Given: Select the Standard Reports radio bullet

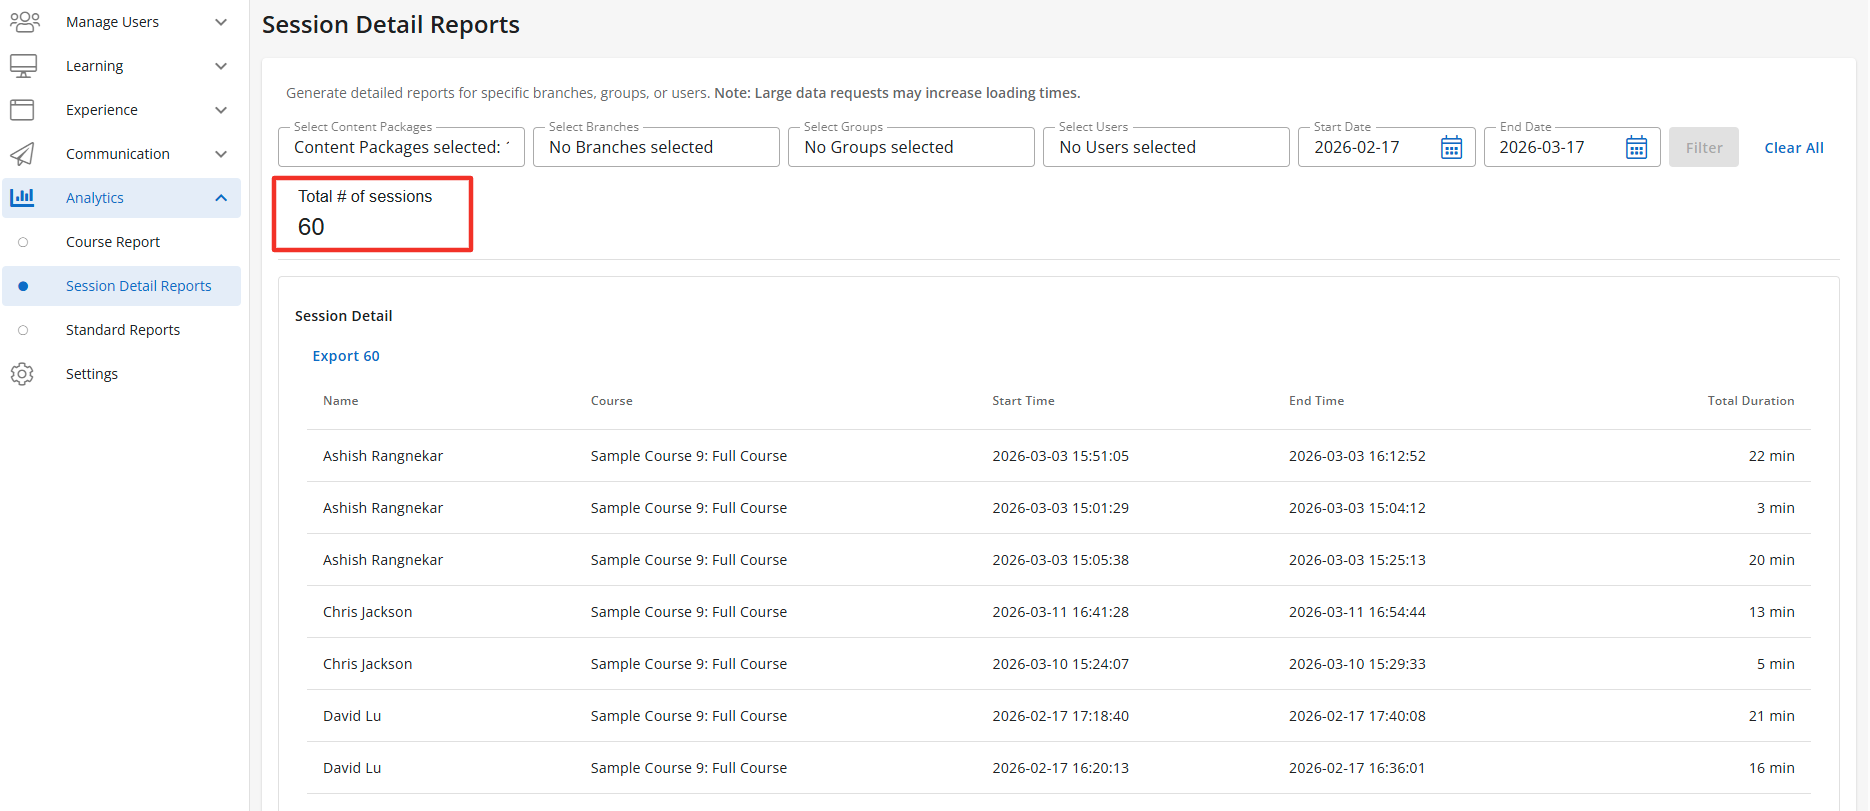Looking at the screenshot, I should 23,330.
